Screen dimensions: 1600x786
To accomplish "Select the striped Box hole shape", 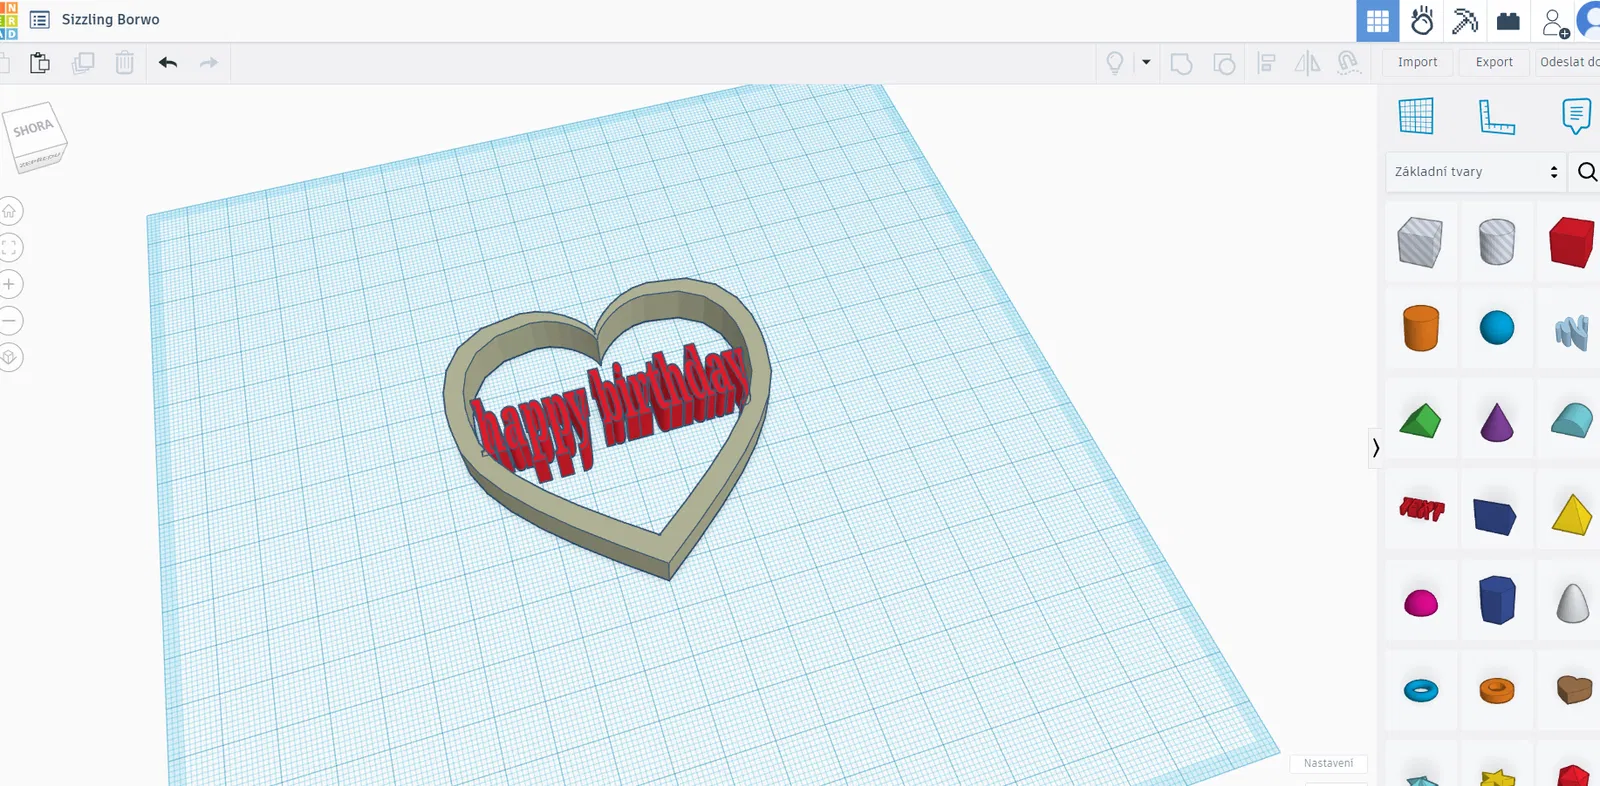I will click(x=1420, y=242).
